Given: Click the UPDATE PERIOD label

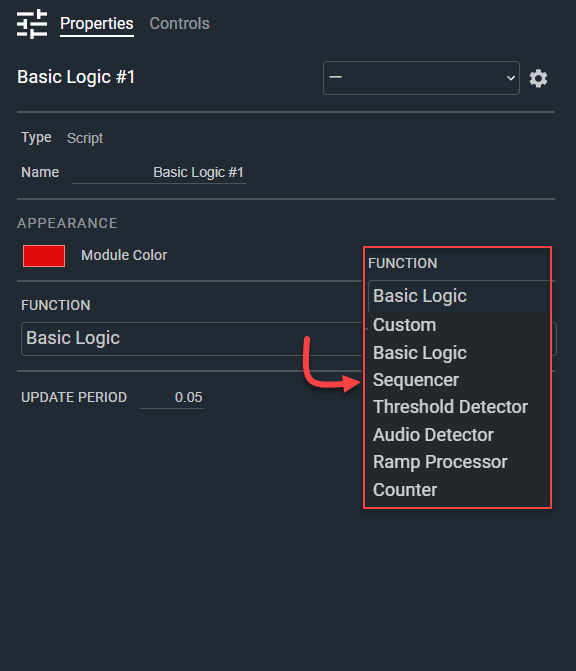Looking at the screenshot, I should coord(74,398).
